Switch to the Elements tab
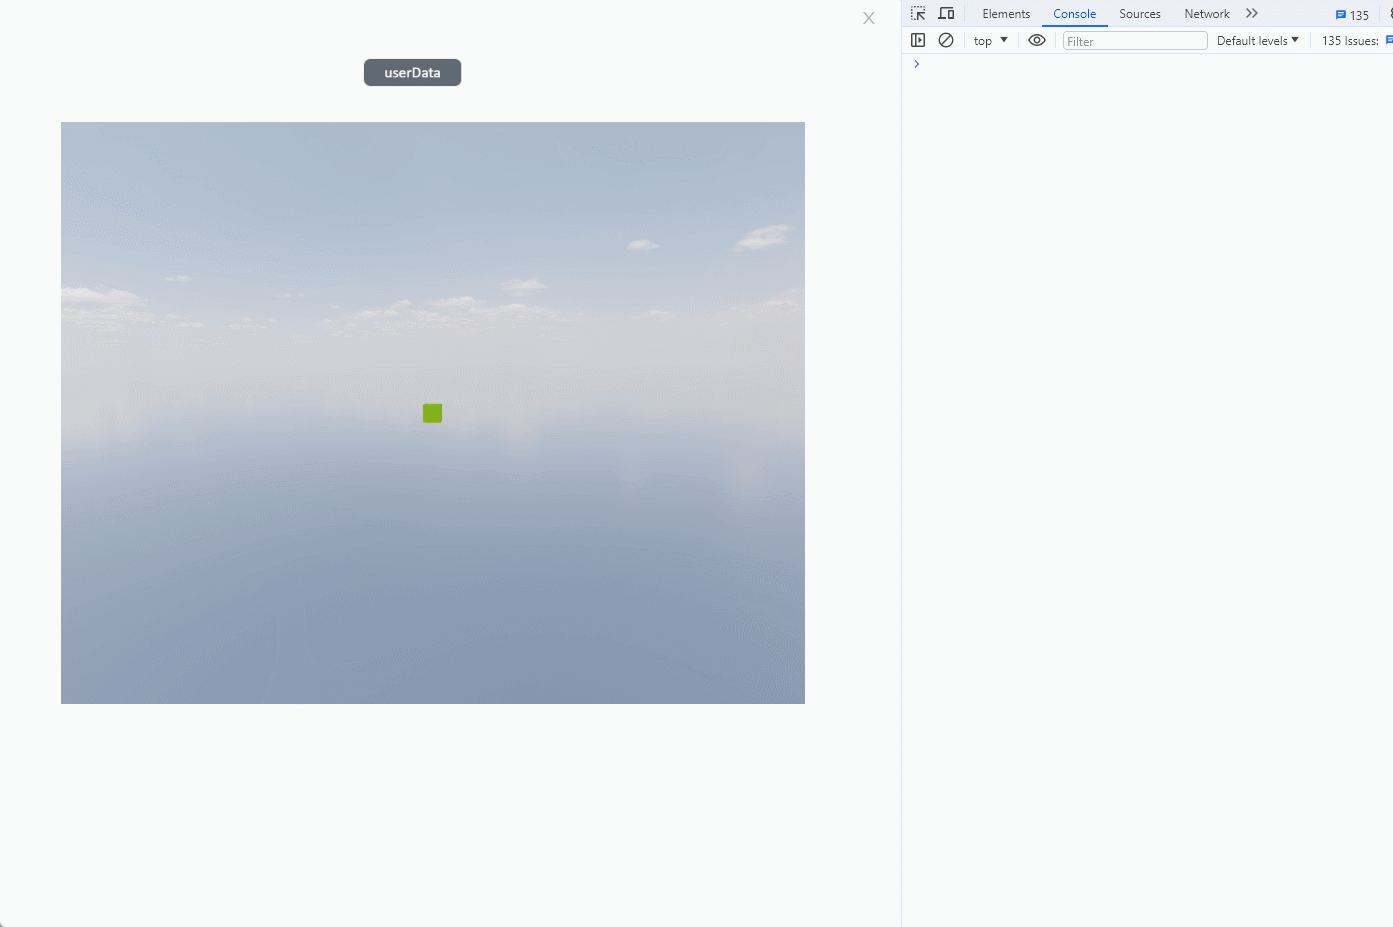This screenshot has width=1393, height=927. [x=1005, y=14]
